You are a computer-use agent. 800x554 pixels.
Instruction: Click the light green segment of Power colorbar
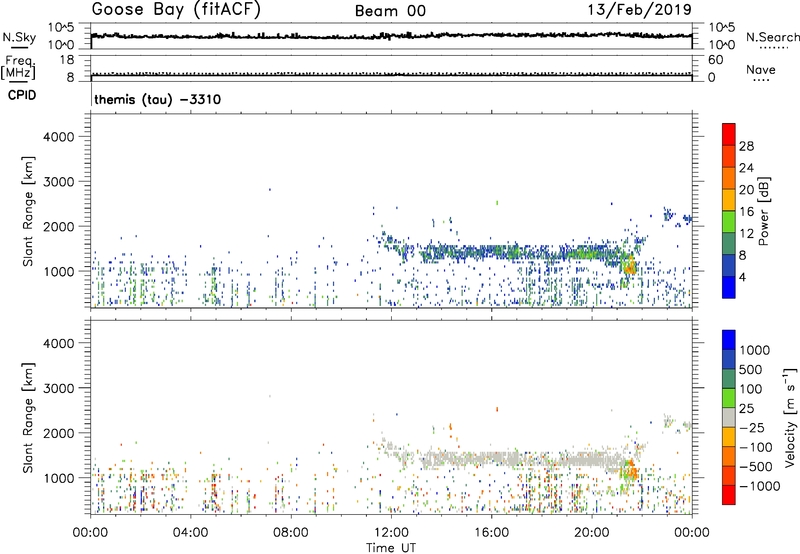(x=729, y=221)
